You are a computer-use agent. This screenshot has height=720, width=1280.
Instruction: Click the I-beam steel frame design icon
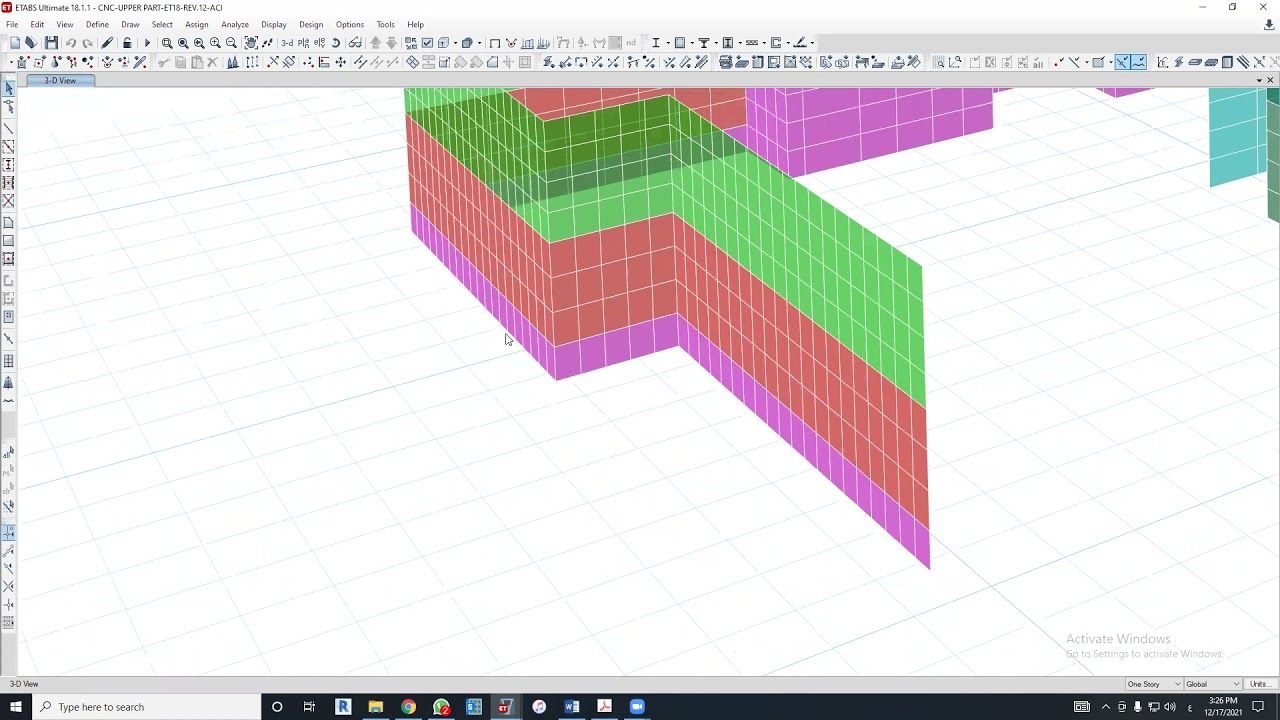[x=656, y=43]
